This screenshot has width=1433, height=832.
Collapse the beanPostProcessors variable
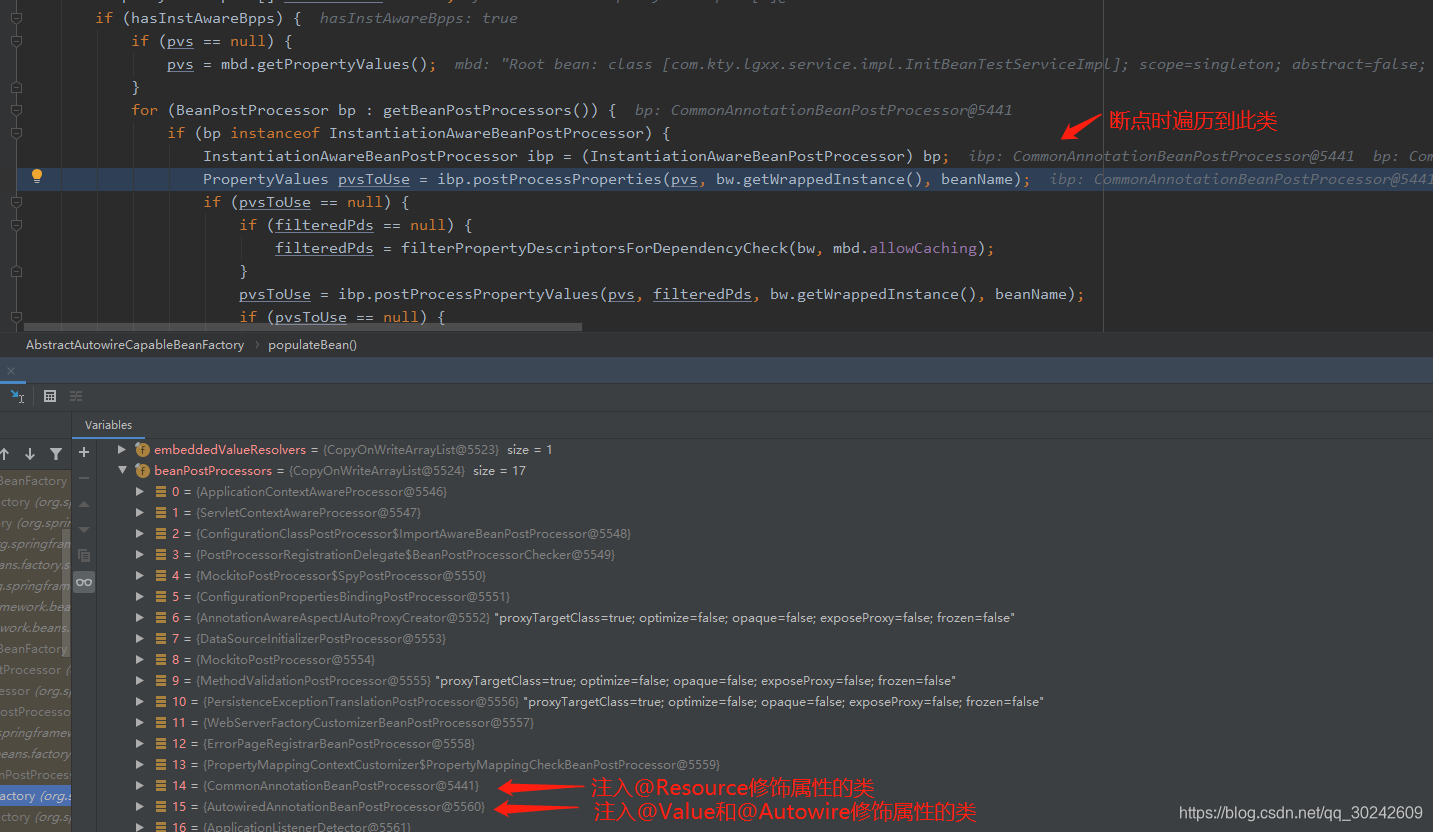click(122, 471)
